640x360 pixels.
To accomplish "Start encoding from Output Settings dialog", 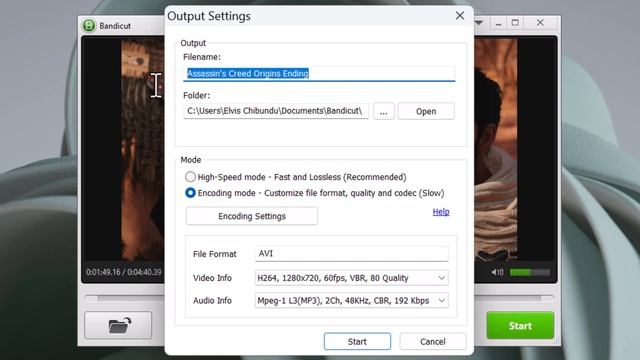I will click(357, 342).
